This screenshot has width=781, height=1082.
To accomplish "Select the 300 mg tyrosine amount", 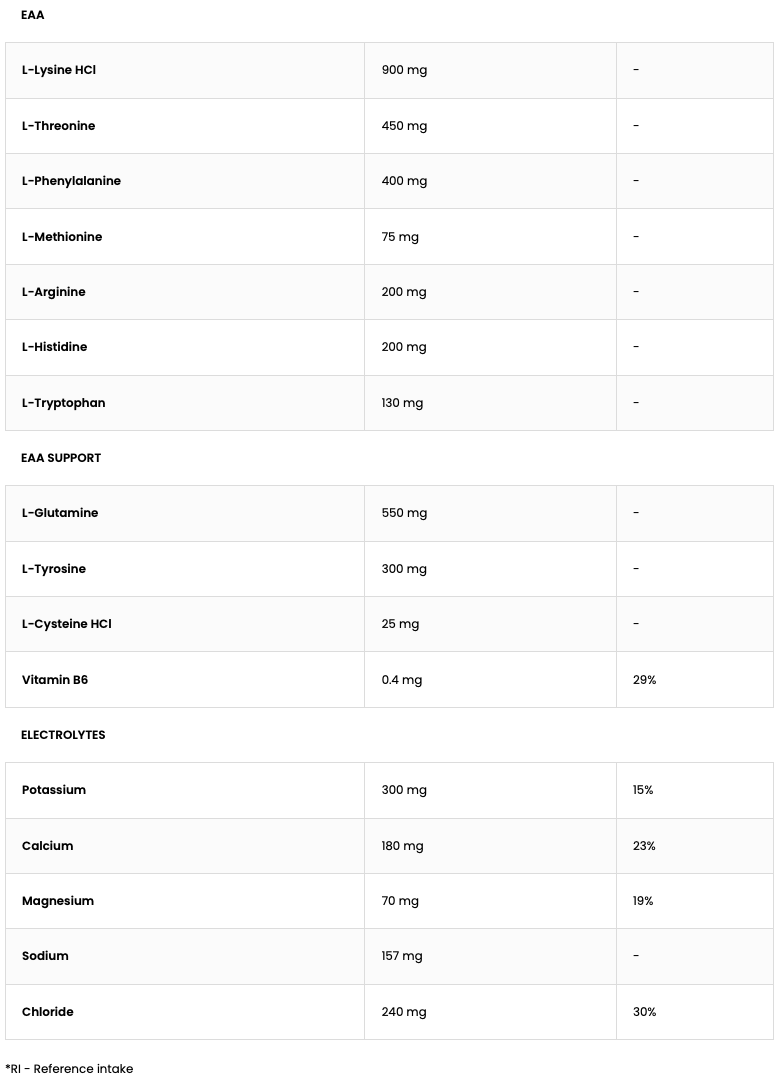I will [x=404, y=569].
